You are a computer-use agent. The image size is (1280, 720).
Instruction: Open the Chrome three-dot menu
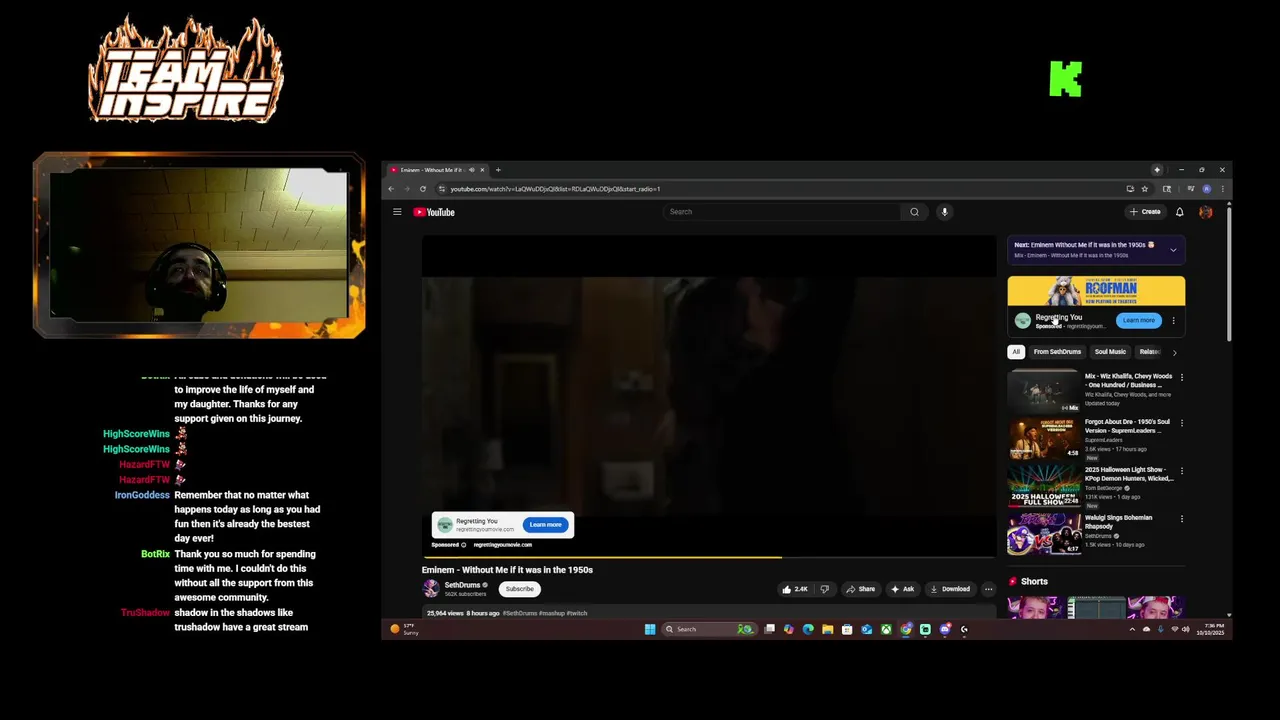pos(1222,189)
